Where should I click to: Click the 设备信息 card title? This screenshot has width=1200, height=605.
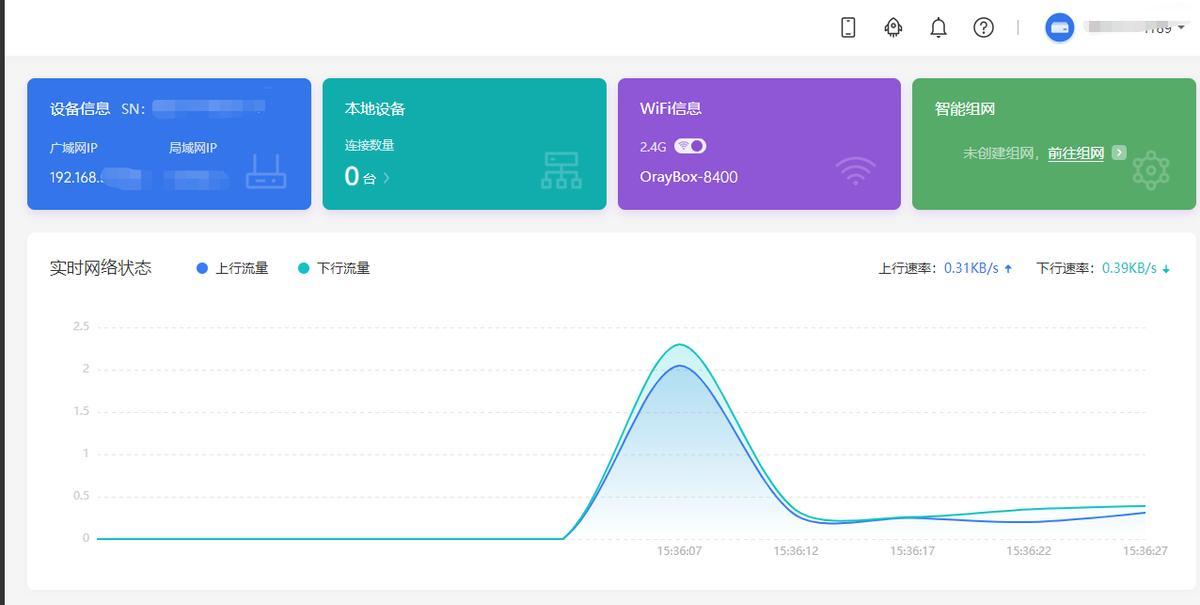80,109
